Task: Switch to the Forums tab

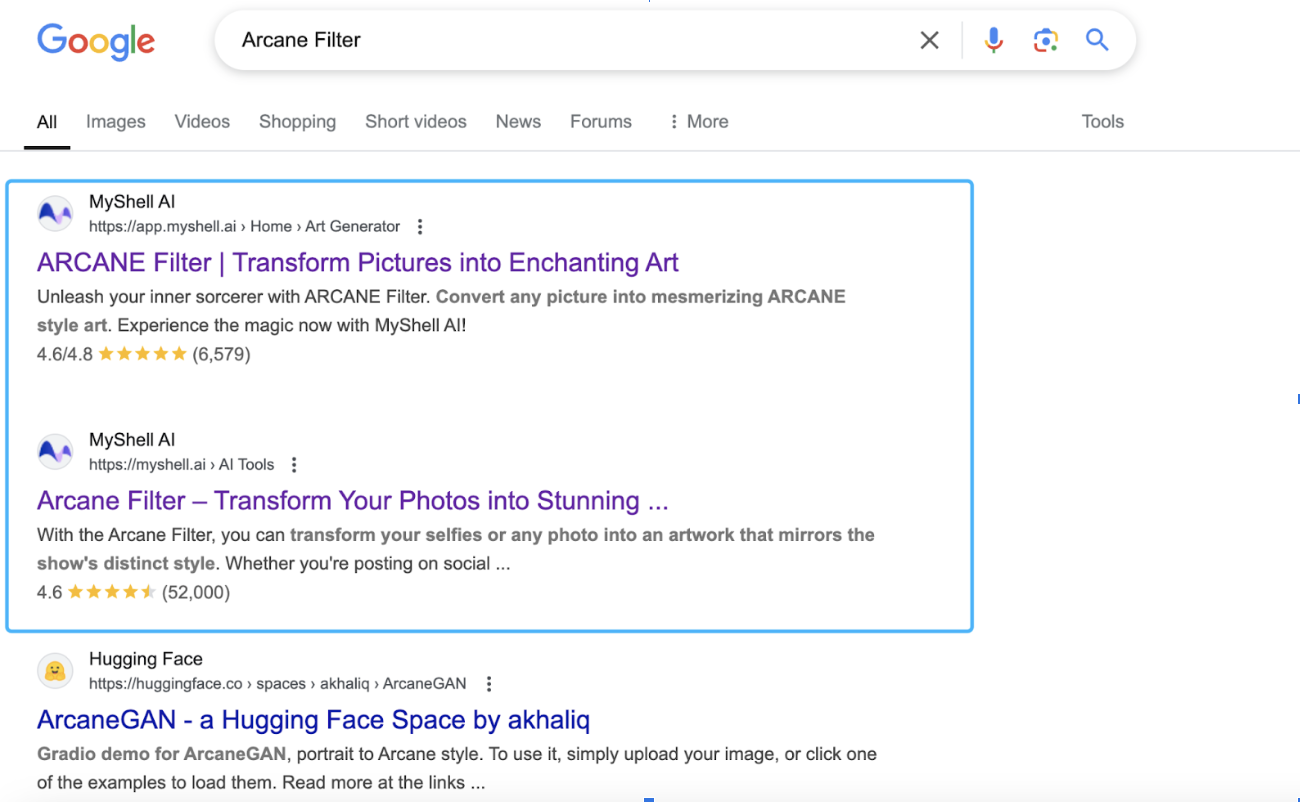Action: pyautogui.click(x=601, y=122)
